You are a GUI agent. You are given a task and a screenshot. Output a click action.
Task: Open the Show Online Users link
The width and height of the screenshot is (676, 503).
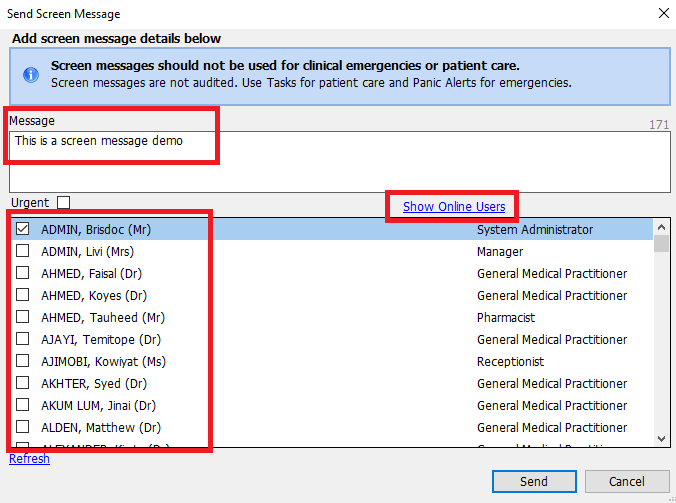click(454, 207)
